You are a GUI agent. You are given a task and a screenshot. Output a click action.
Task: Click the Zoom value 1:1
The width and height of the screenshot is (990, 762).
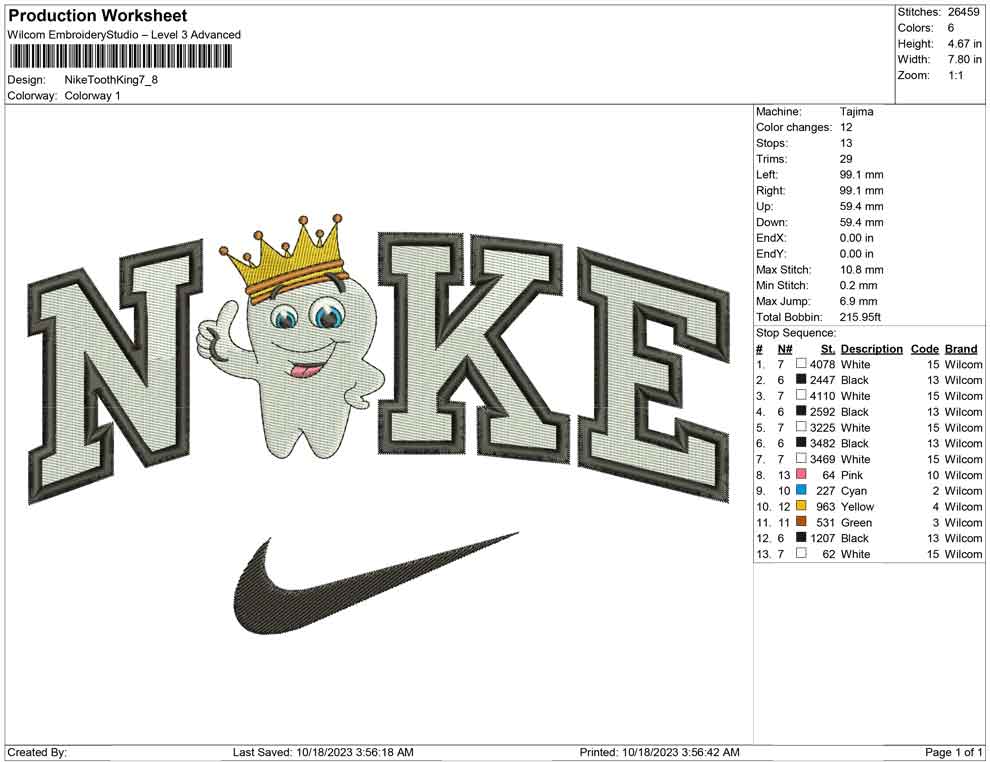click(x=955, y=75)
